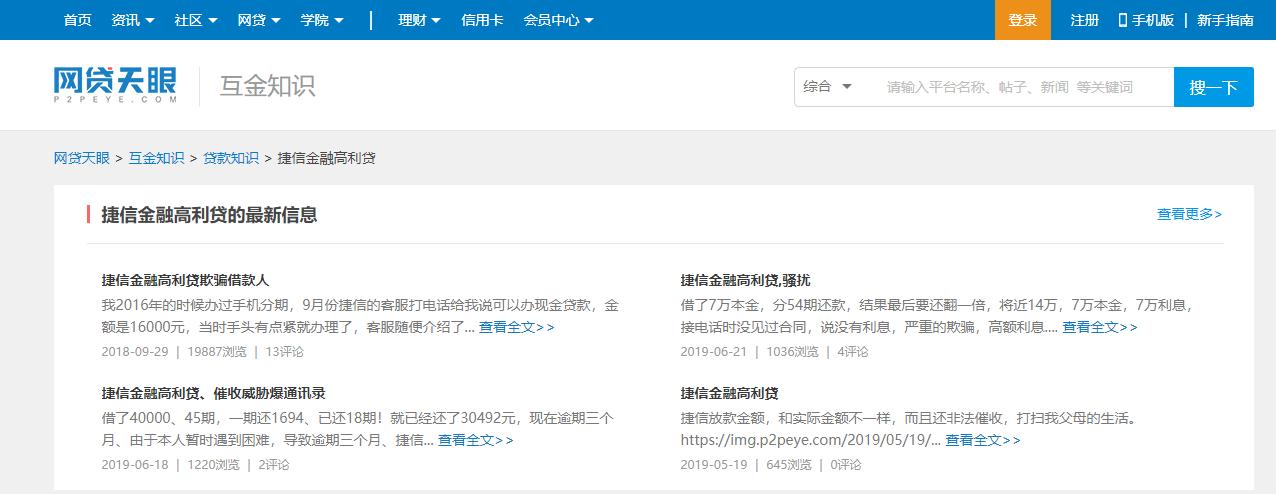Click the 1036浏览 view count

point(792,352)
